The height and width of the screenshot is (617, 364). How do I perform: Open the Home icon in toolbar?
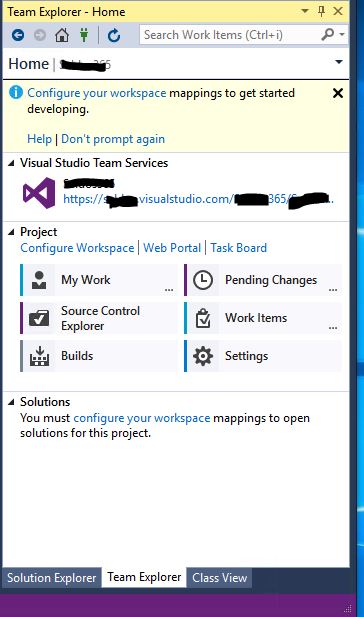point(62,35)
